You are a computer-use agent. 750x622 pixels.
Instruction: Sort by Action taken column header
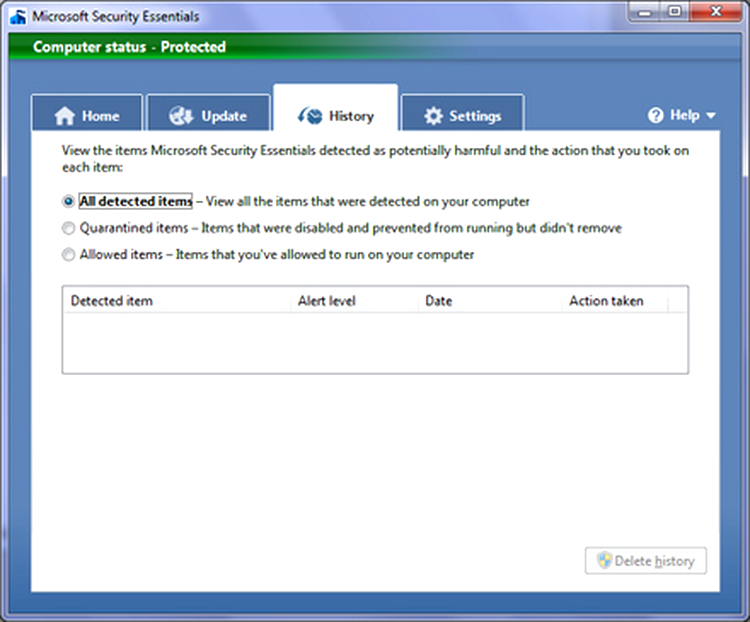pyautogui.click(x=615, y=301)
